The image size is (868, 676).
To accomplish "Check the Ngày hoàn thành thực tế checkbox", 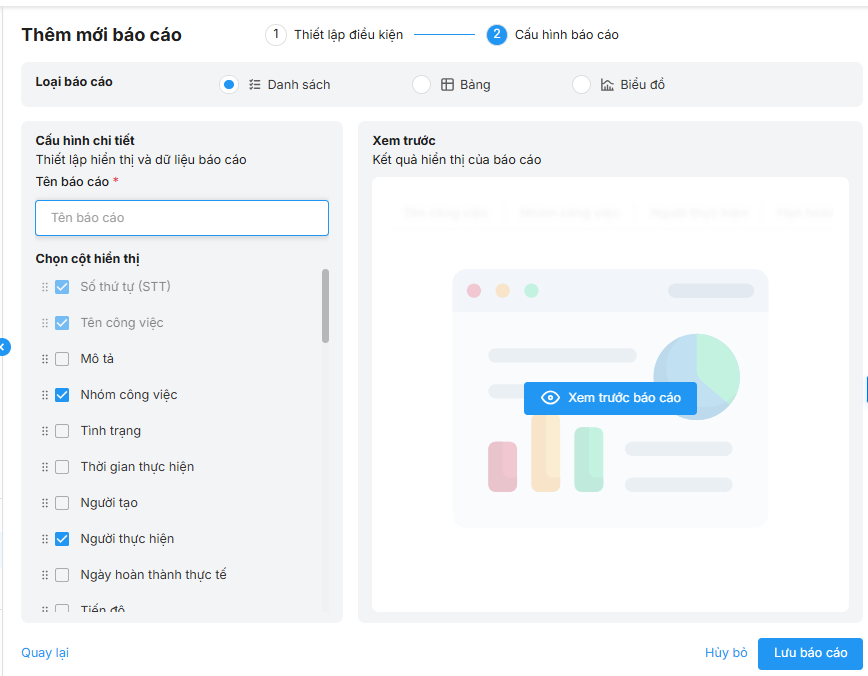I will point(62,575).
